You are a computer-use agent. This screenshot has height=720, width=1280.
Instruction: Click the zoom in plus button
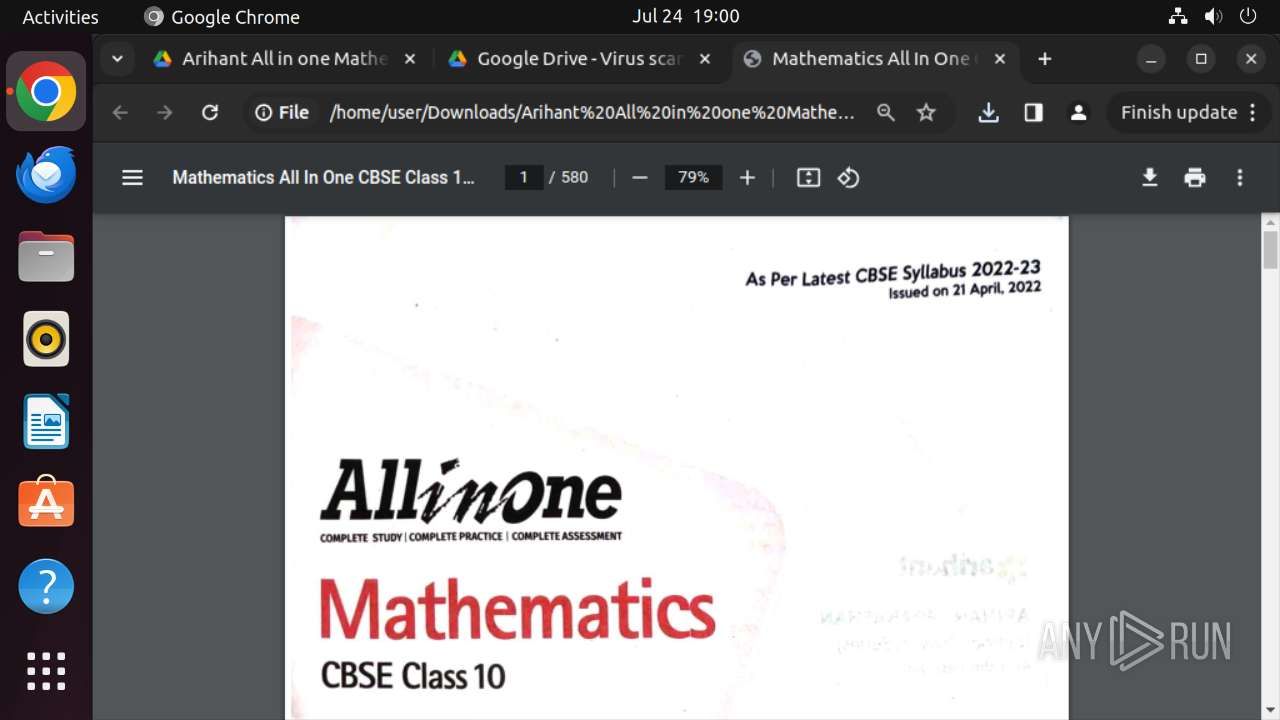coord(747,178)
